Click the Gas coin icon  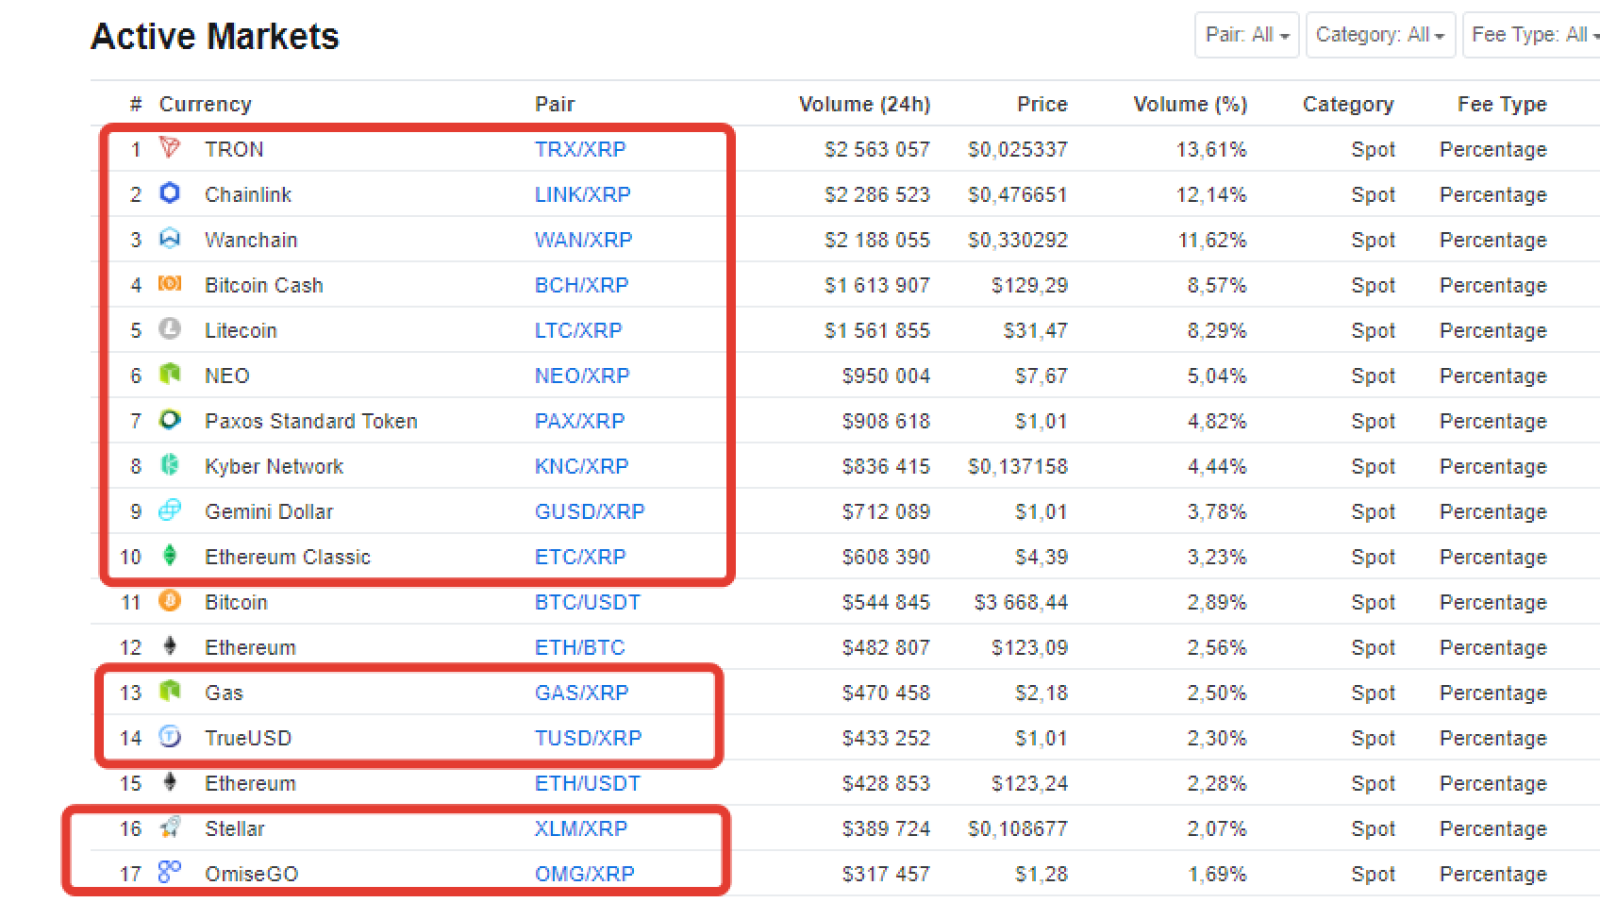point(170,691)
